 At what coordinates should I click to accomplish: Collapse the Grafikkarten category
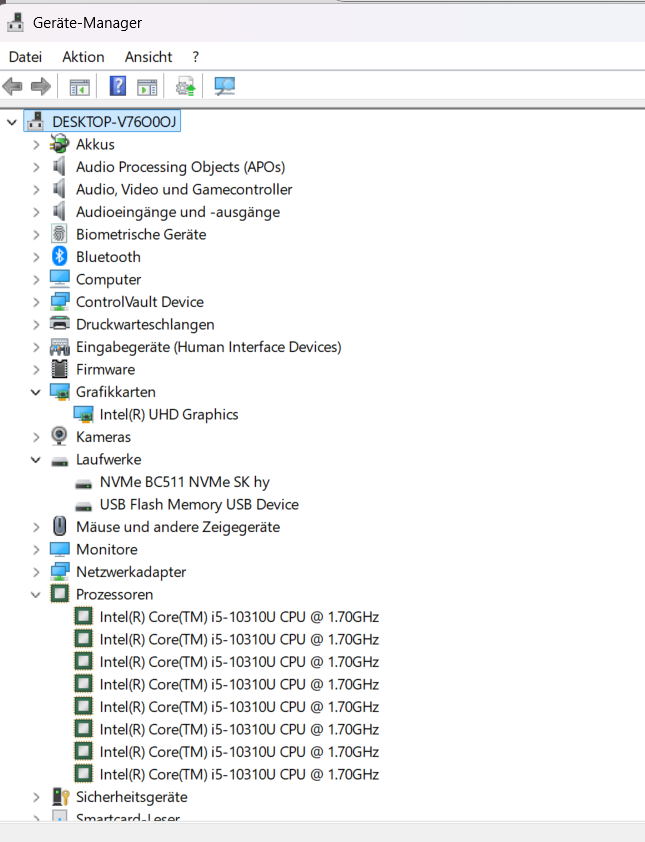(x=35, y=393)
